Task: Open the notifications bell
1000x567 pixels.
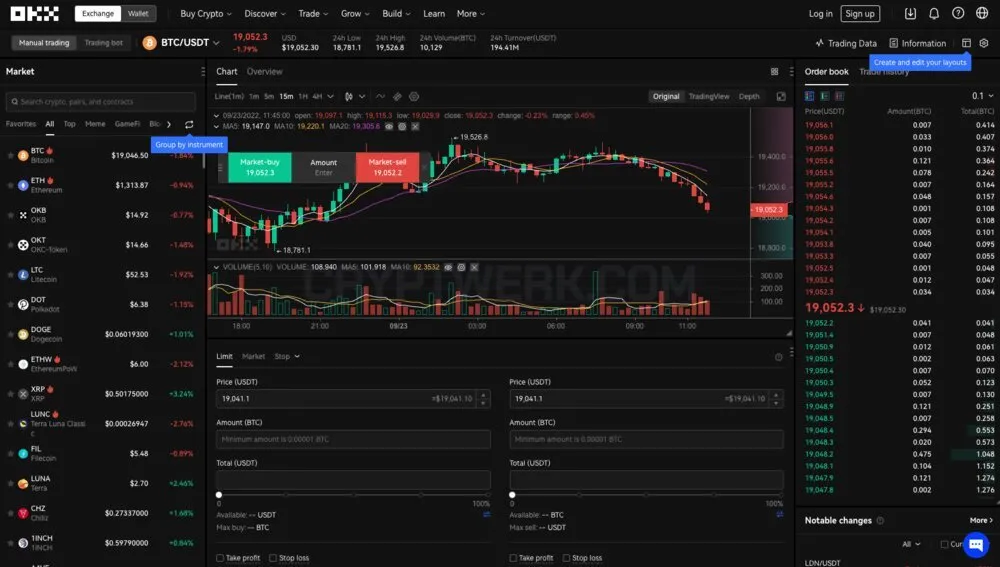Action: pyautogui.click(x=934, y=13)
